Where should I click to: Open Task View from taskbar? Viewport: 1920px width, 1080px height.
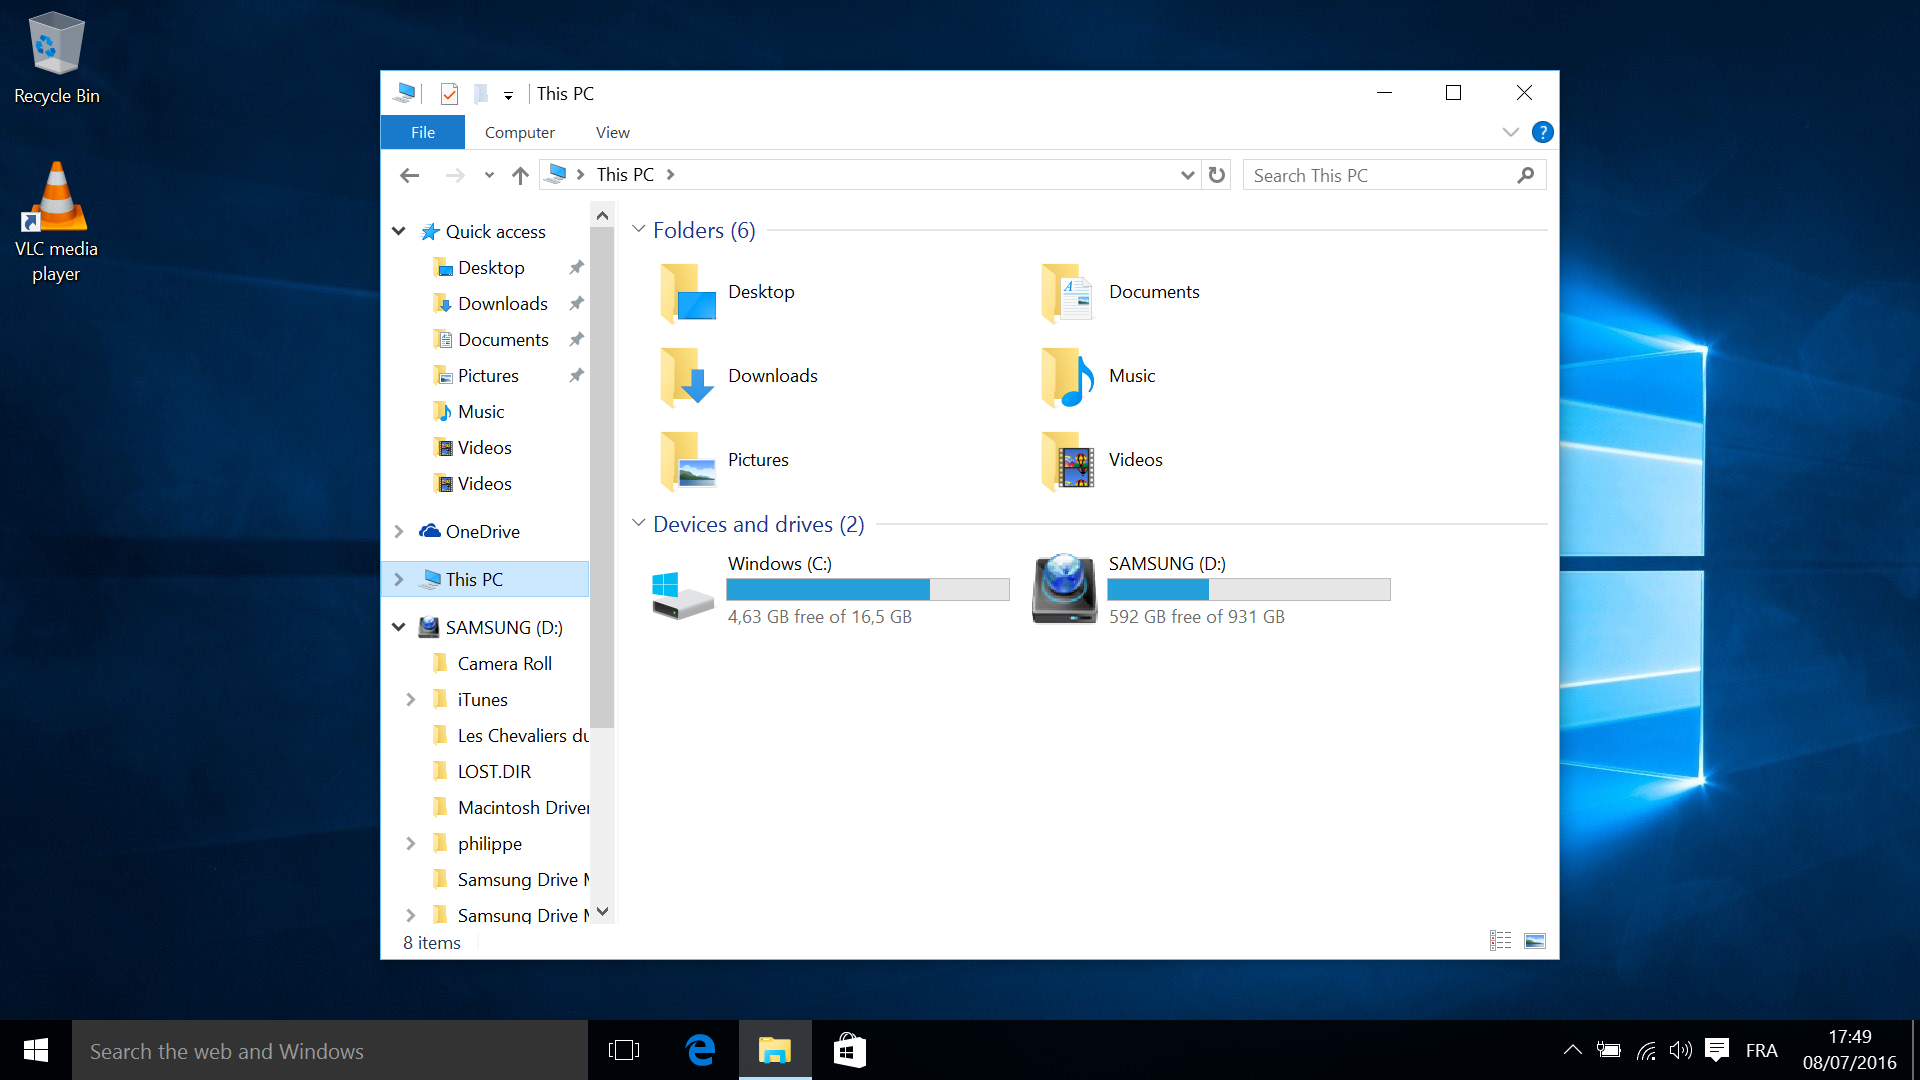[624, 1050]
